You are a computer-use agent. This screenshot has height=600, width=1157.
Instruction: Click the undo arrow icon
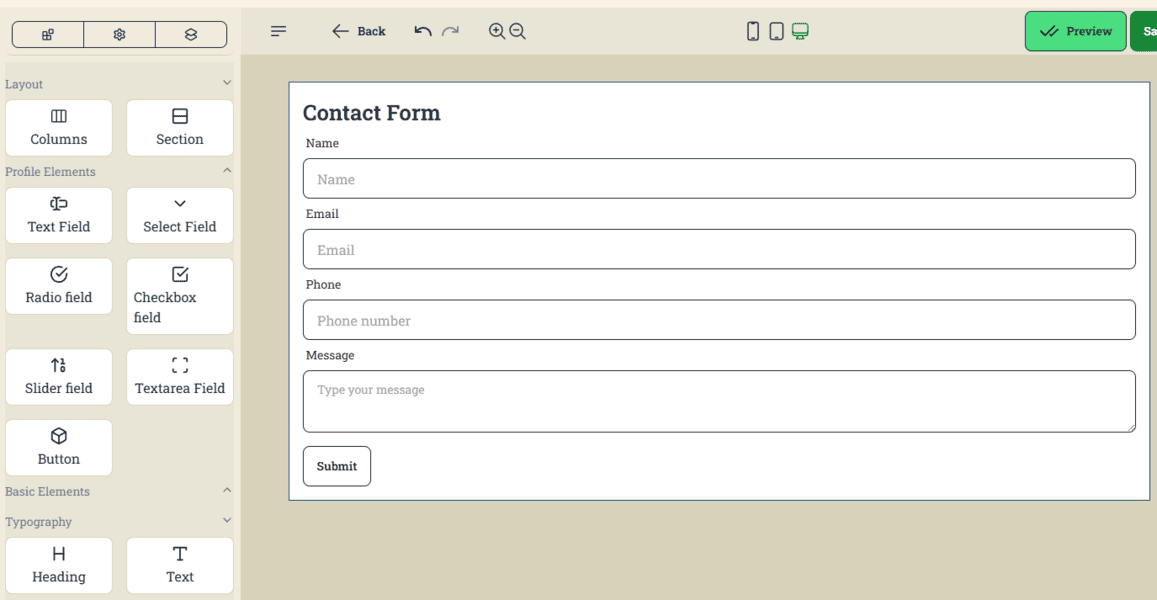pyautogui.click(x=423, y=32)
